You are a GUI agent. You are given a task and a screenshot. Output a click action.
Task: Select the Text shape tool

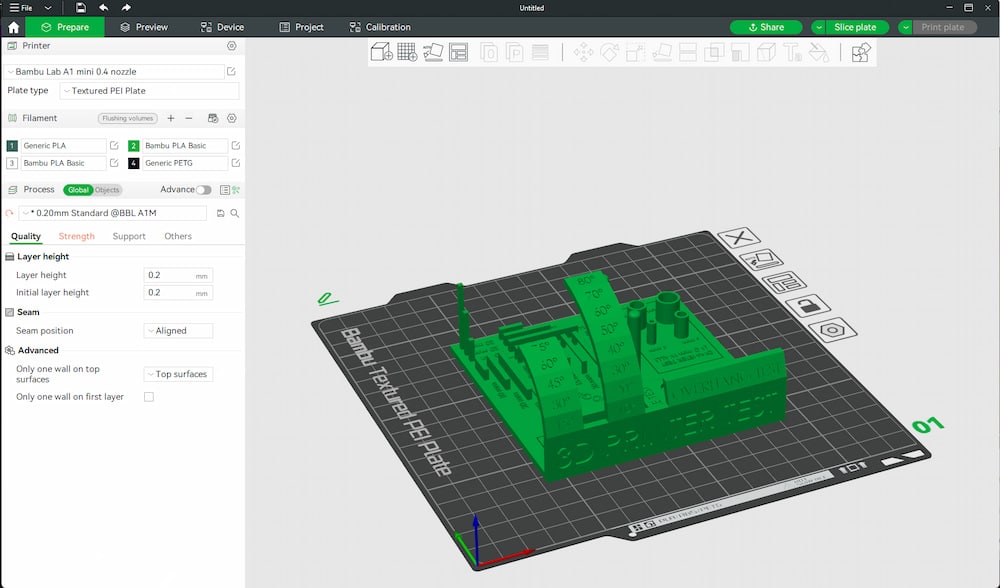[x=793, y=52]
